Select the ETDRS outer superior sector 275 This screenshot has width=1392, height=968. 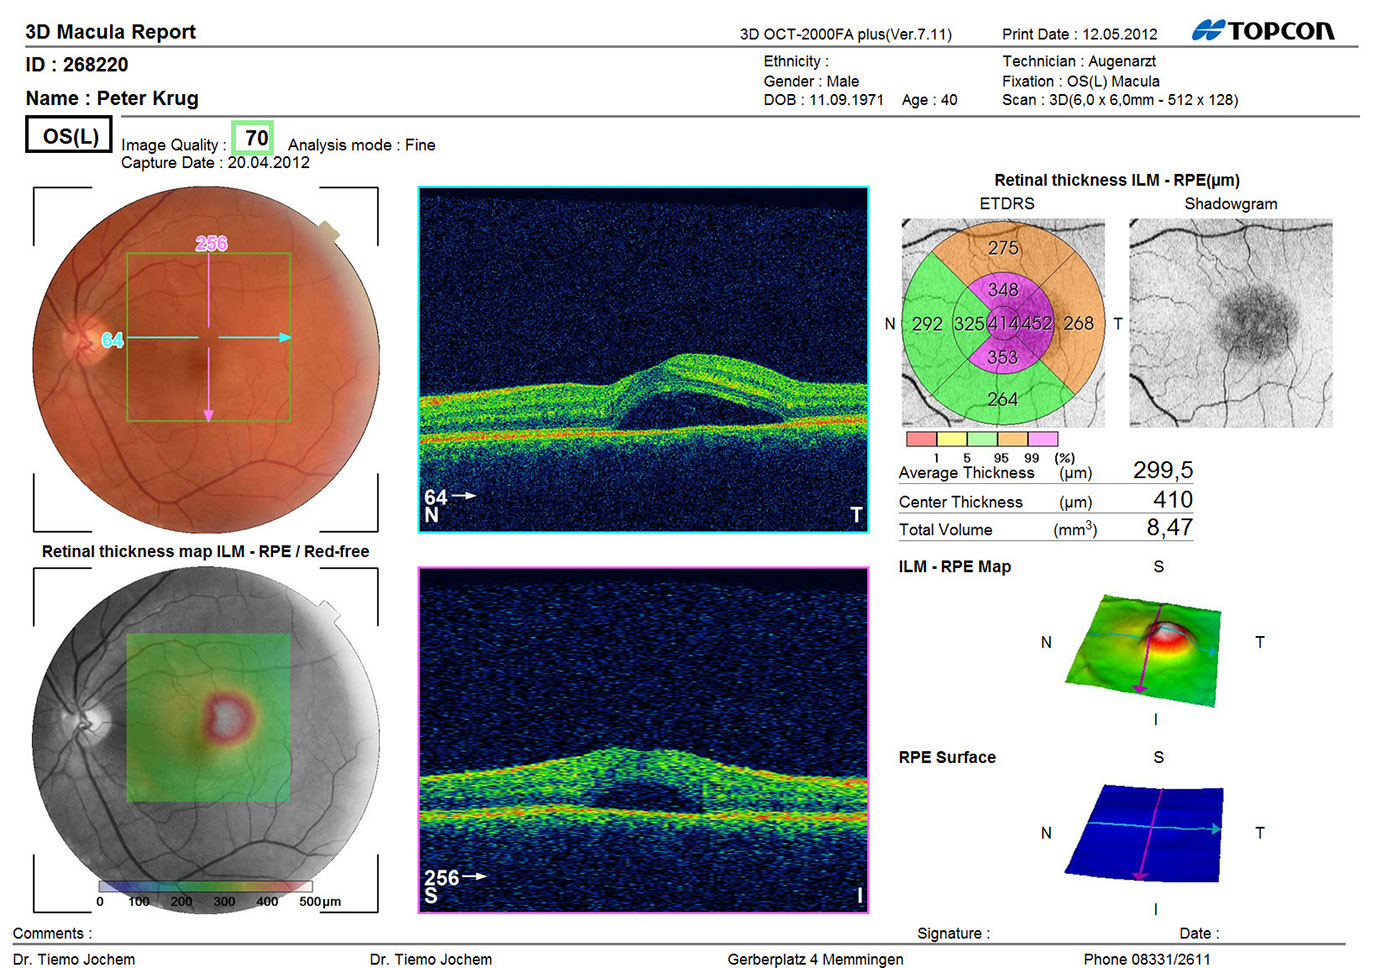point(1003,247)
